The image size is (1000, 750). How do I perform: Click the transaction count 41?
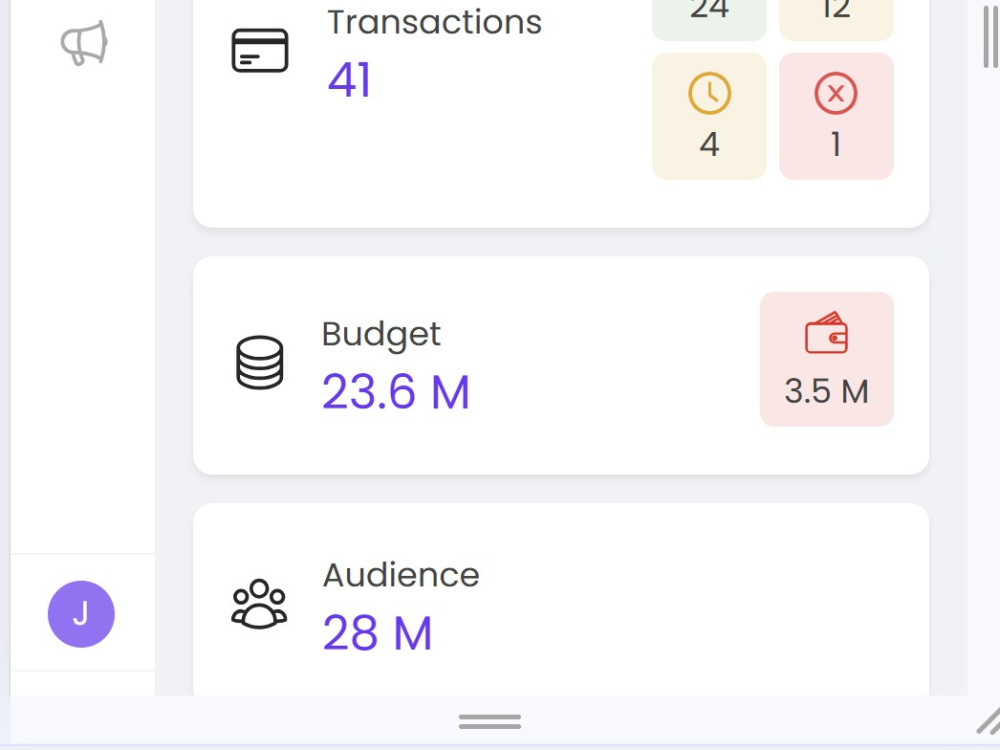pos(349,80)
